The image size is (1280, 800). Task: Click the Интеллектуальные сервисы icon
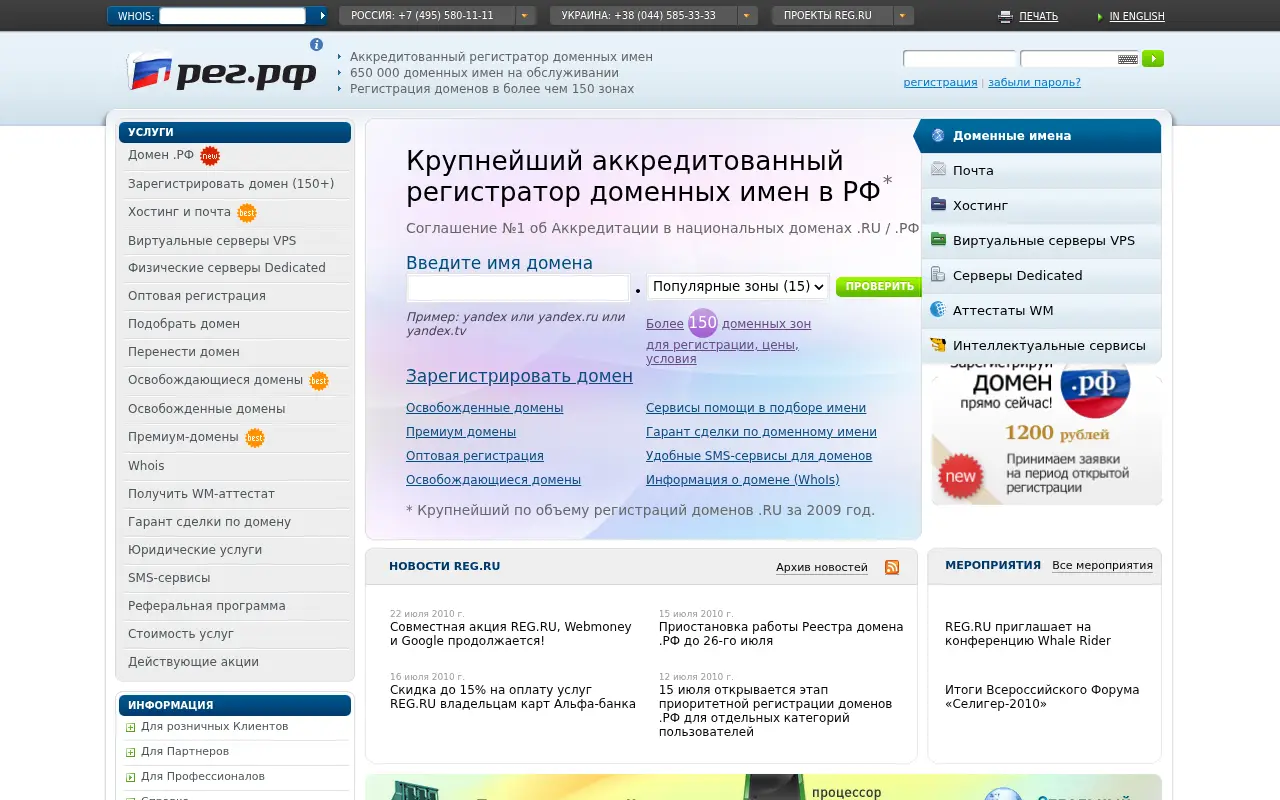[938, 345]
